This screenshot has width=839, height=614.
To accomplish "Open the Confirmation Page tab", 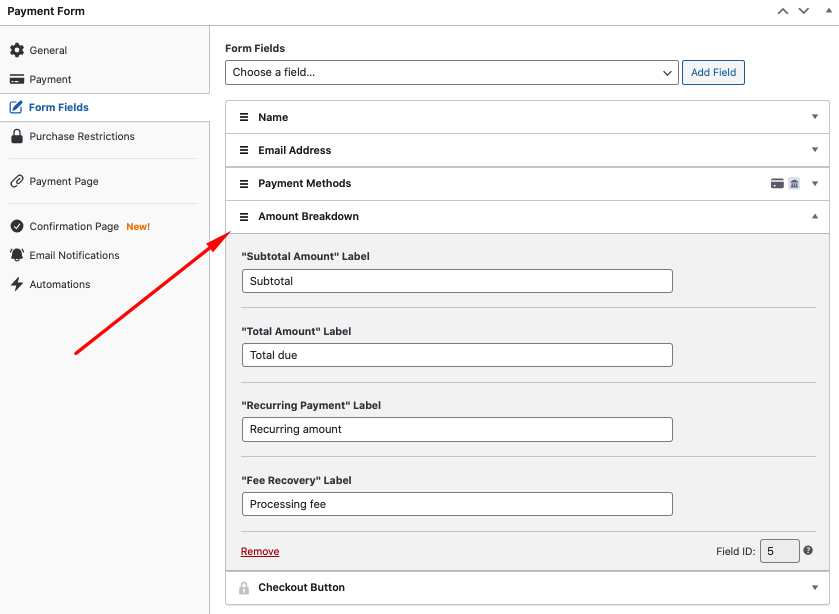I will click(x=74, y=226).
